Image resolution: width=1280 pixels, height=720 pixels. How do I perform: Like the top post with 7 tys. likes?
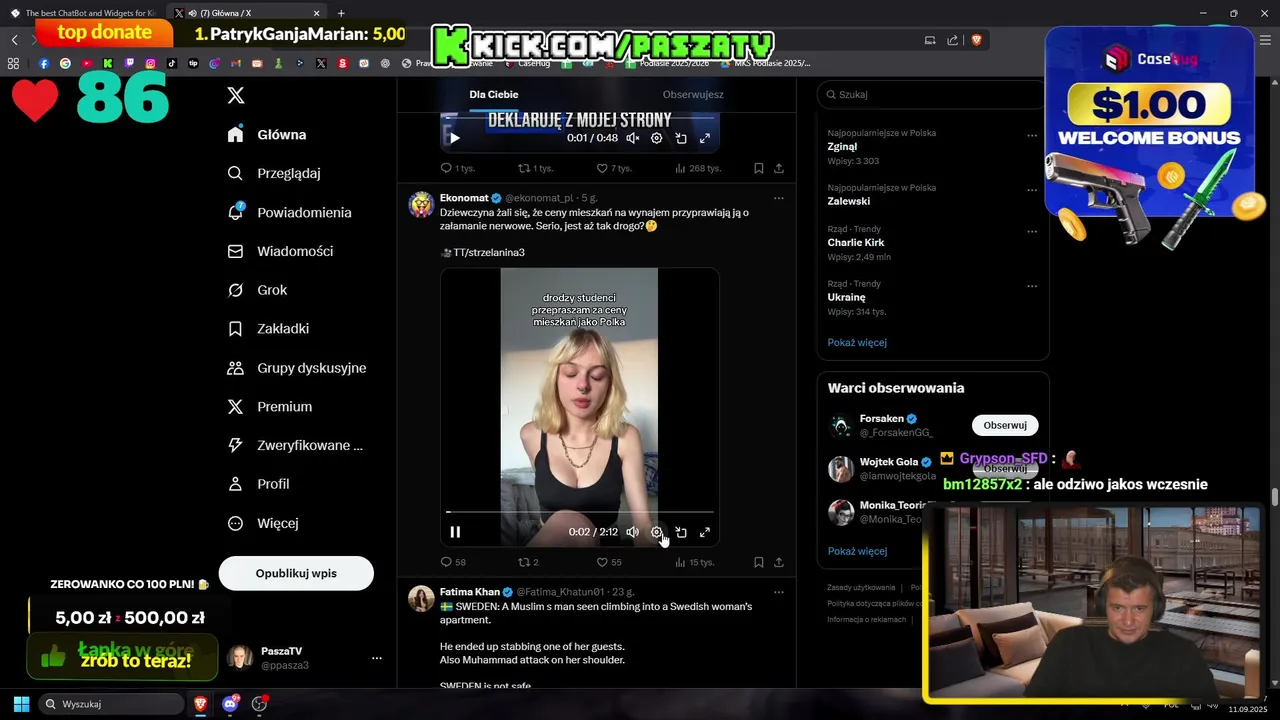(x=614, y=168)
